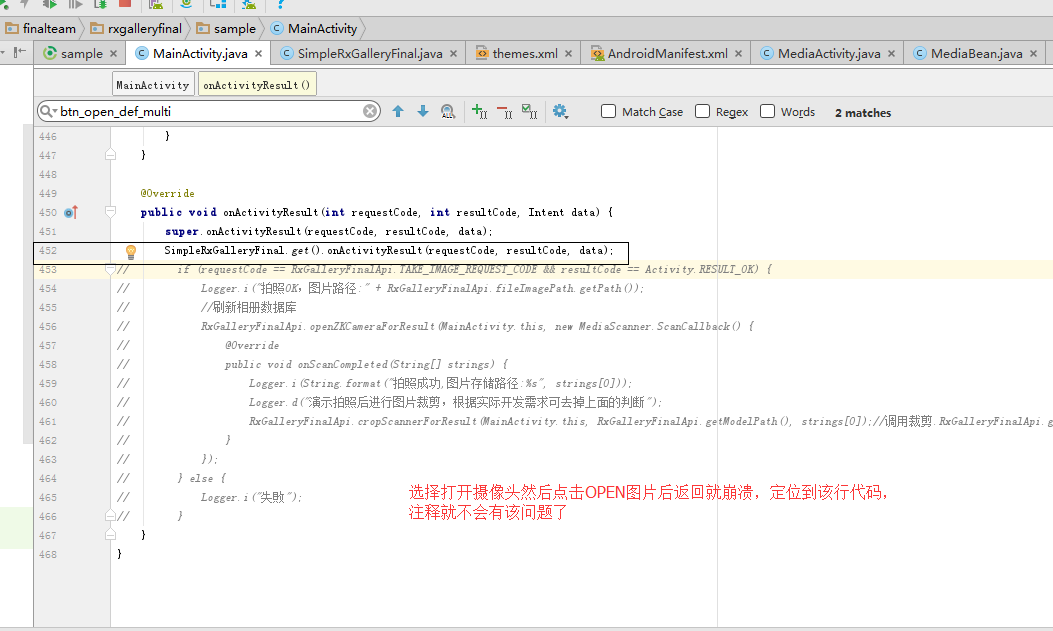Toggle the fold marker at line 447
Screen dimensions: 1053x631
(111, 154)
